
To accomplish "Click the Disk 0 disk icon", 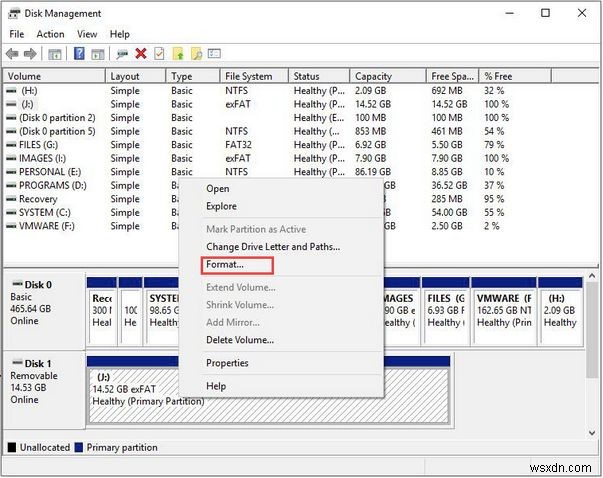I will (17, 284).
